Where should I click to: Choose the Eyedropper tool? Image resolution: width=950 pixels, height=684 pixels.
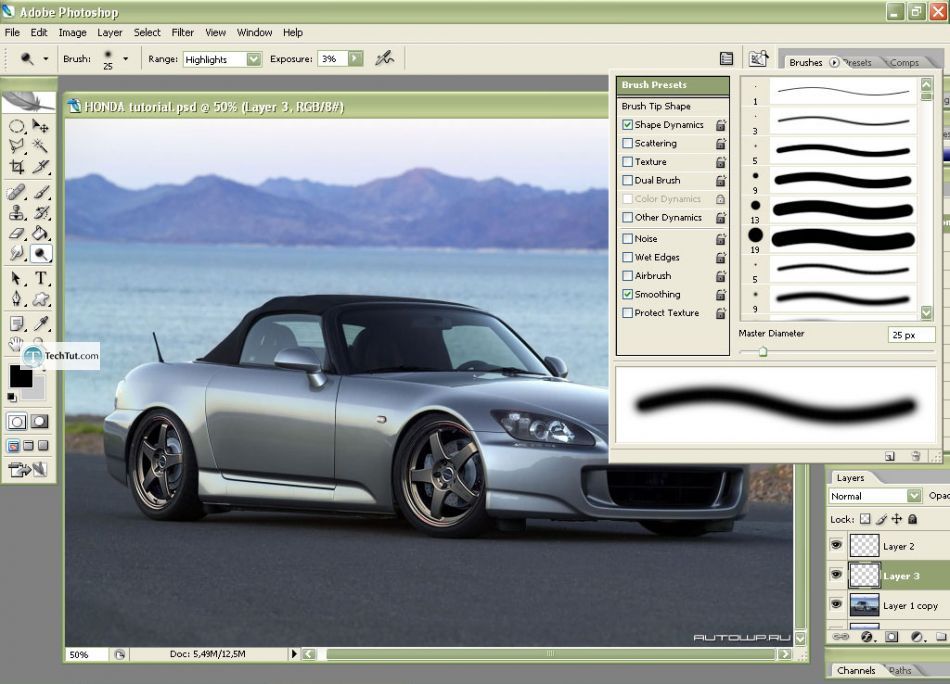pos(41,323)
